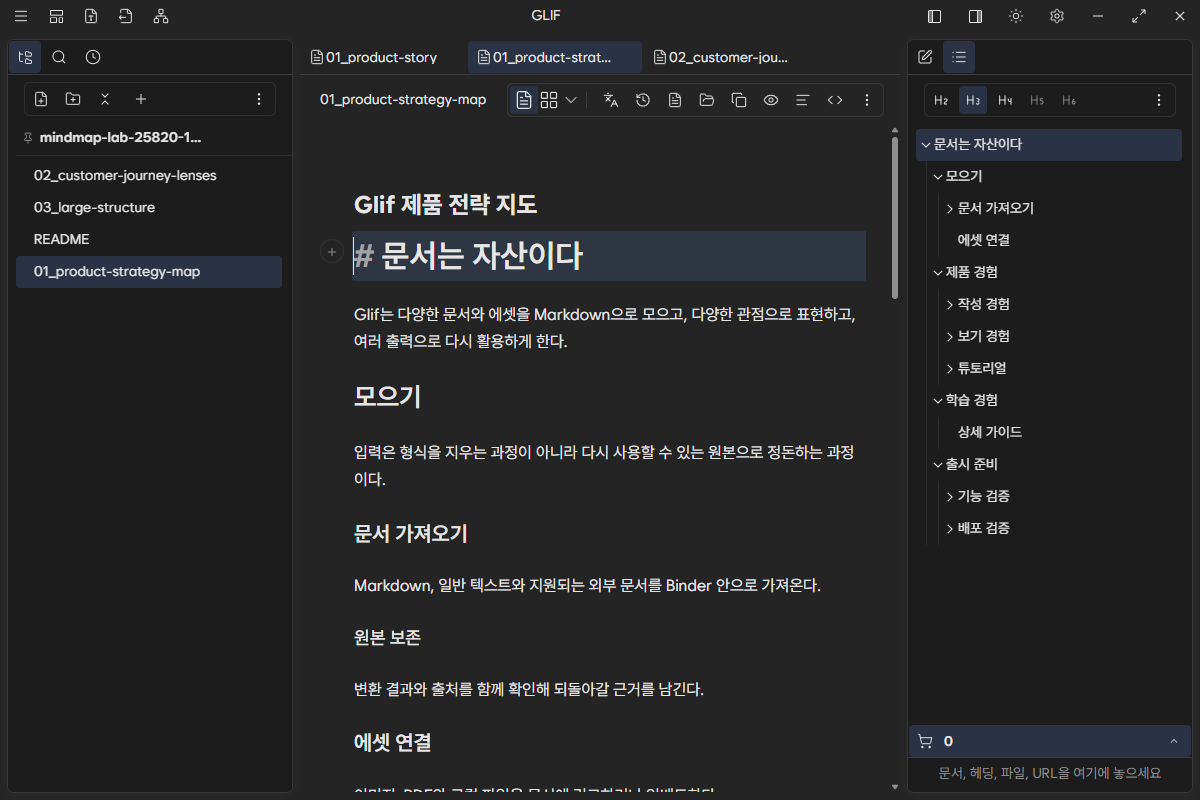
Task: Expand '작성 경험' outline node
Action: [x=949, y=304]
